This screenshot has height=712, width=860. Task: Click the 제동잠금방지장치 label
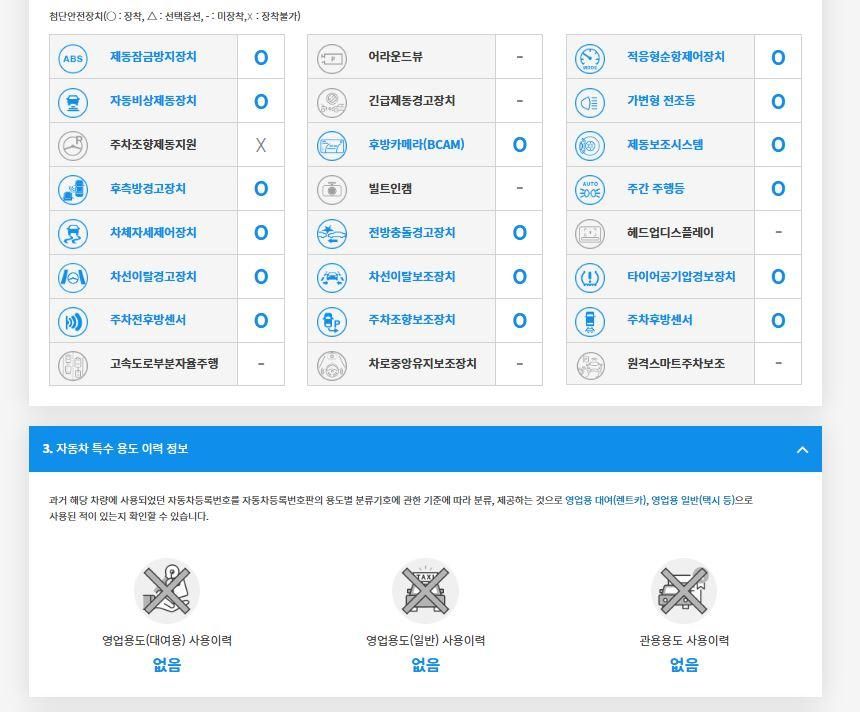coord(153,57)
